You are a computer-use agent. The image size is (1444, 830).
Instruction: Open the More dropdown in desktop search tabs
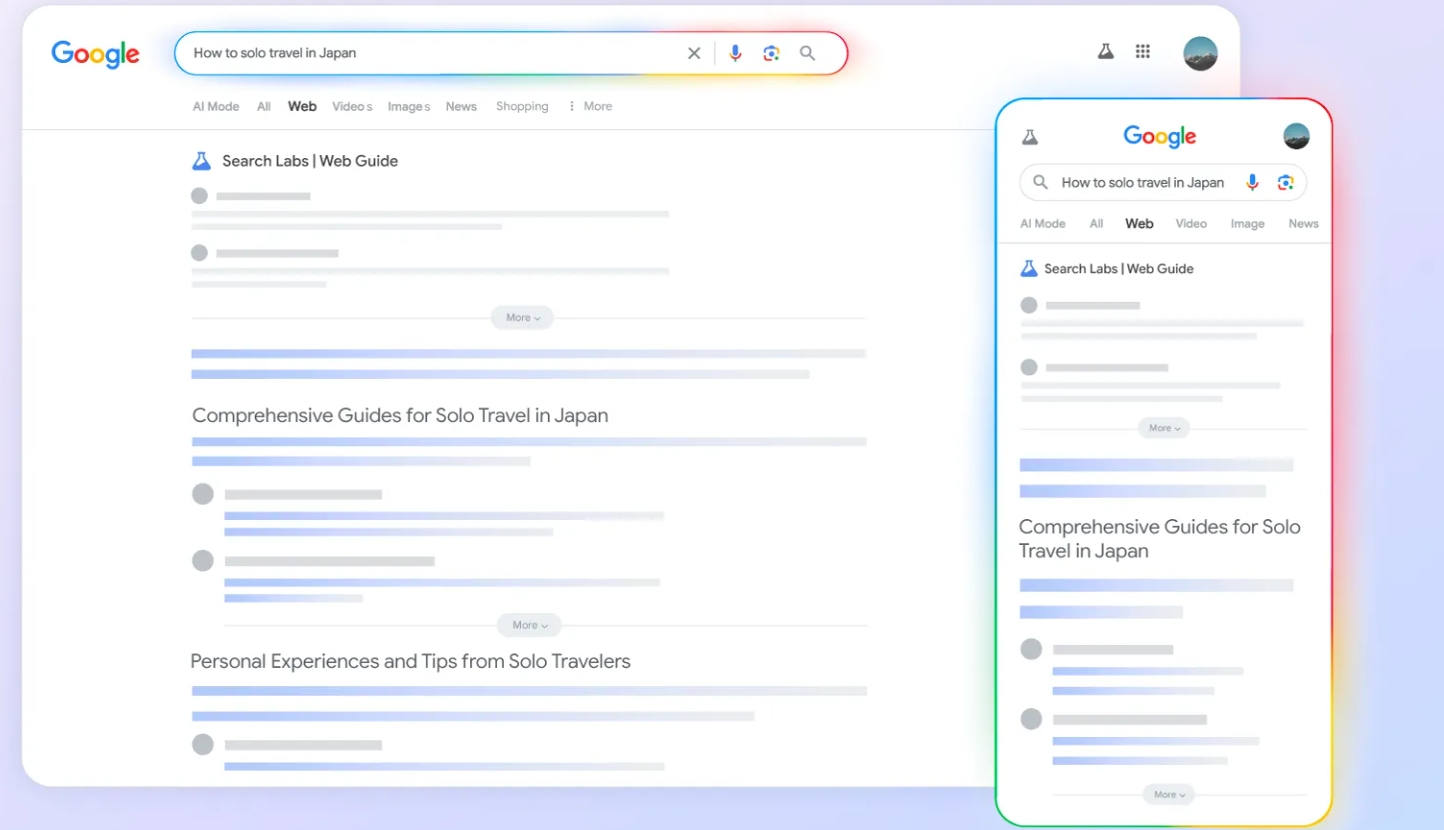pos(590,106)
